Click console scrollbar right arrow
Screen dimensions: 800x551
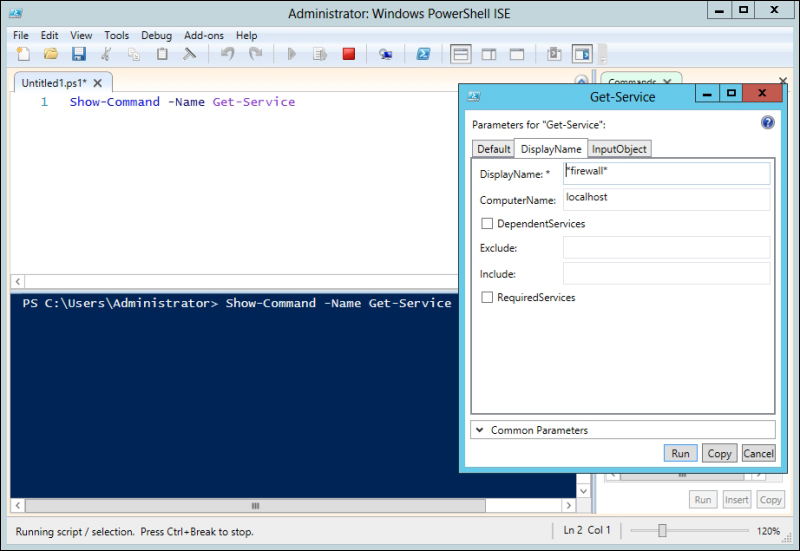[569, 506]
